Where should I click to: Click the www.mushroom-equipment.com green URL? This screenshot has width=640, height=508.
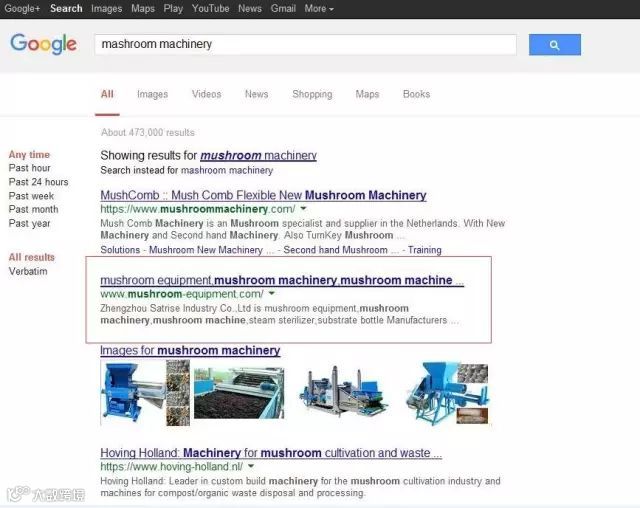(182, 294)
